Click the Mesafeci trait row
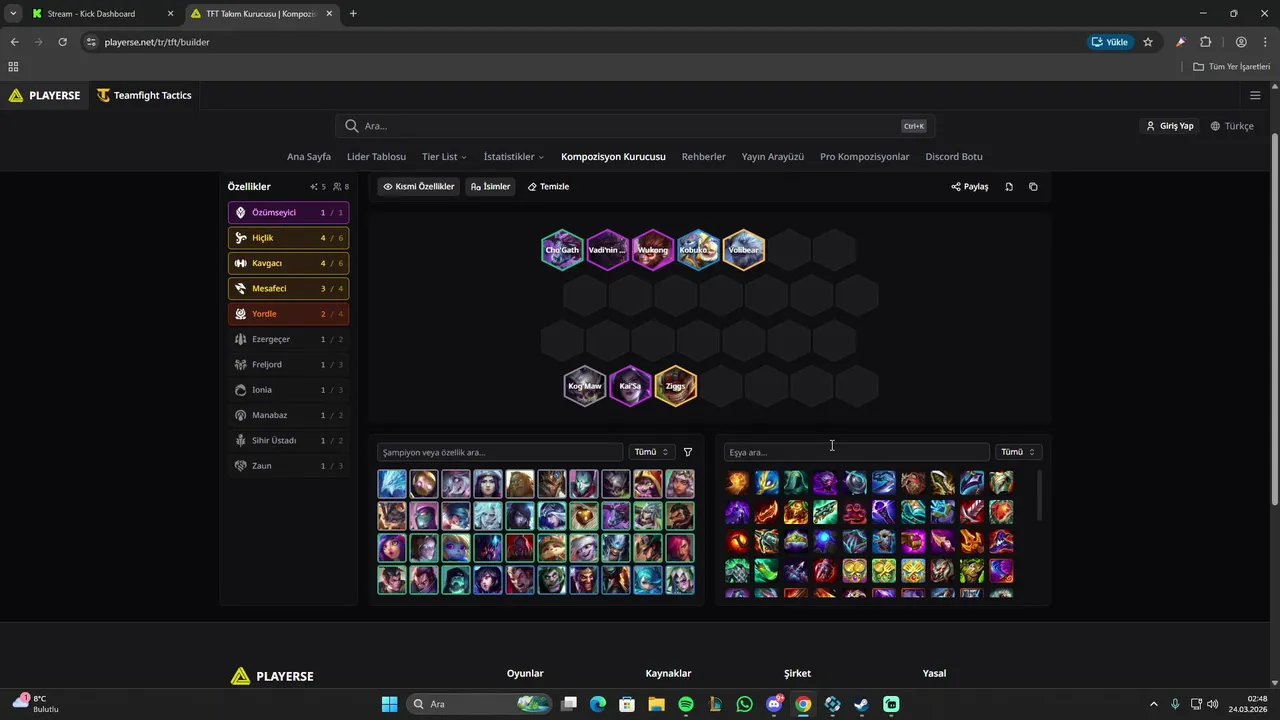 (289, 289)
